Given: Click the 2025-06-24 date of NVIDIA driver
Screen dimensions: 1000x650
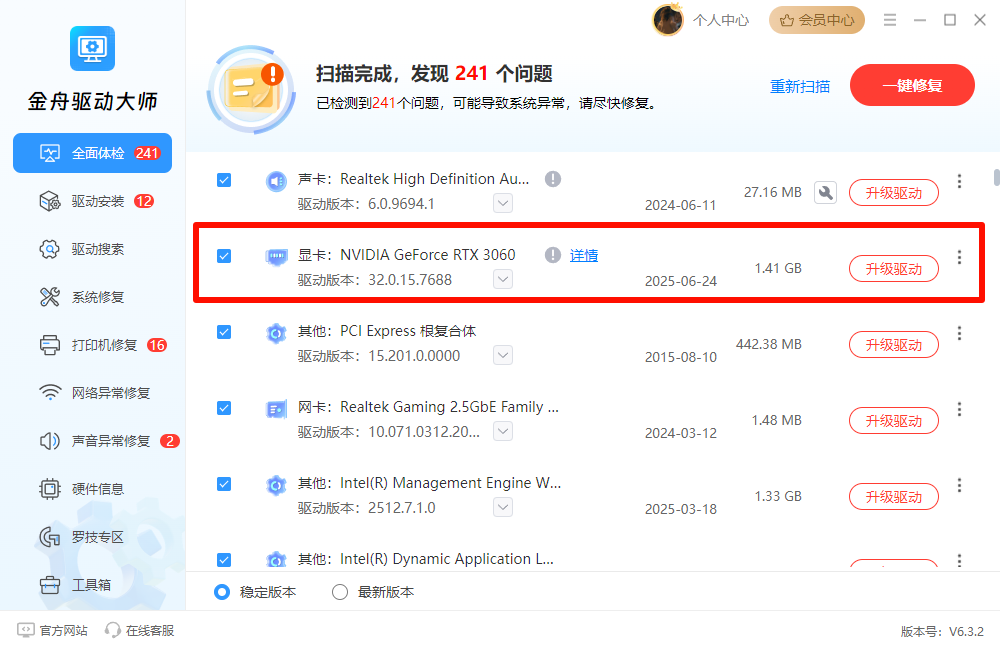Looking at the screenshot, I should (x=680, y=281).
